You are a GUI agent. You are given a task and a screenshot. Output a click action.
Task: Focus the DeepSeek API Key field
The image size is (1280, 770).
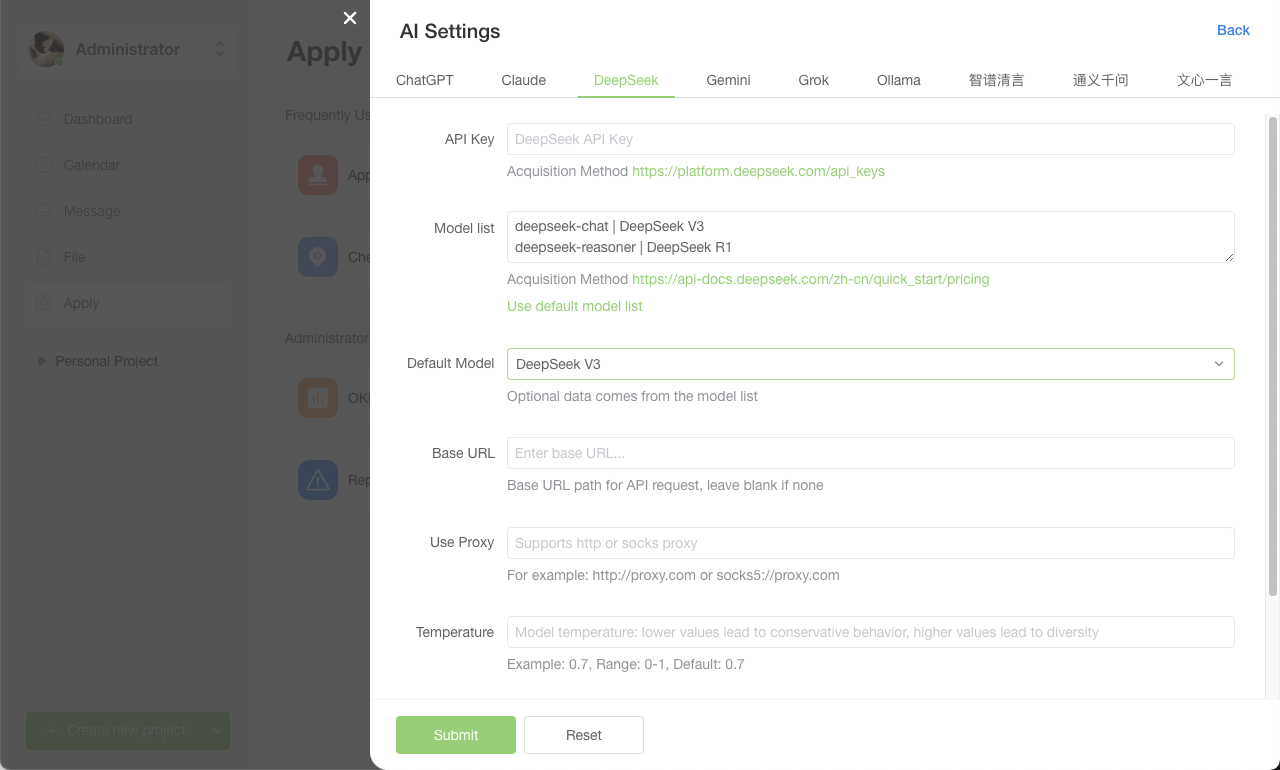click(x=870, y=139)
